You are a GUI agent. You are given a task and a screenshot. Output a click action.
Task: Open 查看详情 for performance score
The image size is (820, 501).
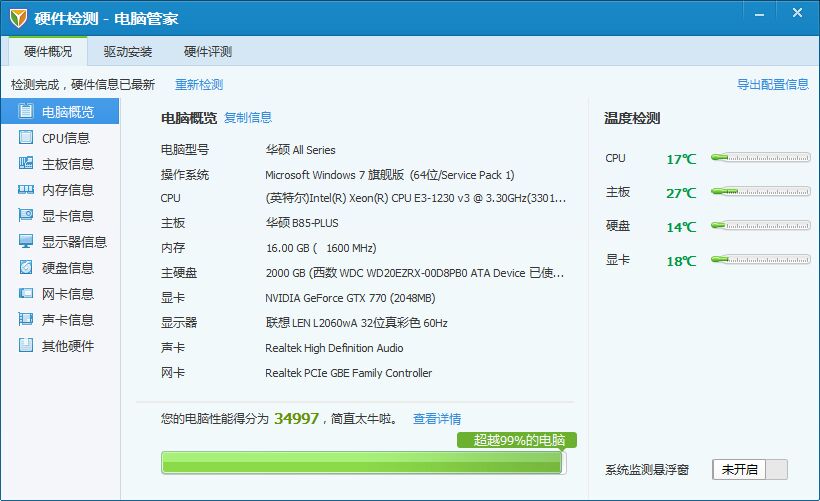[x=437, y=419]
